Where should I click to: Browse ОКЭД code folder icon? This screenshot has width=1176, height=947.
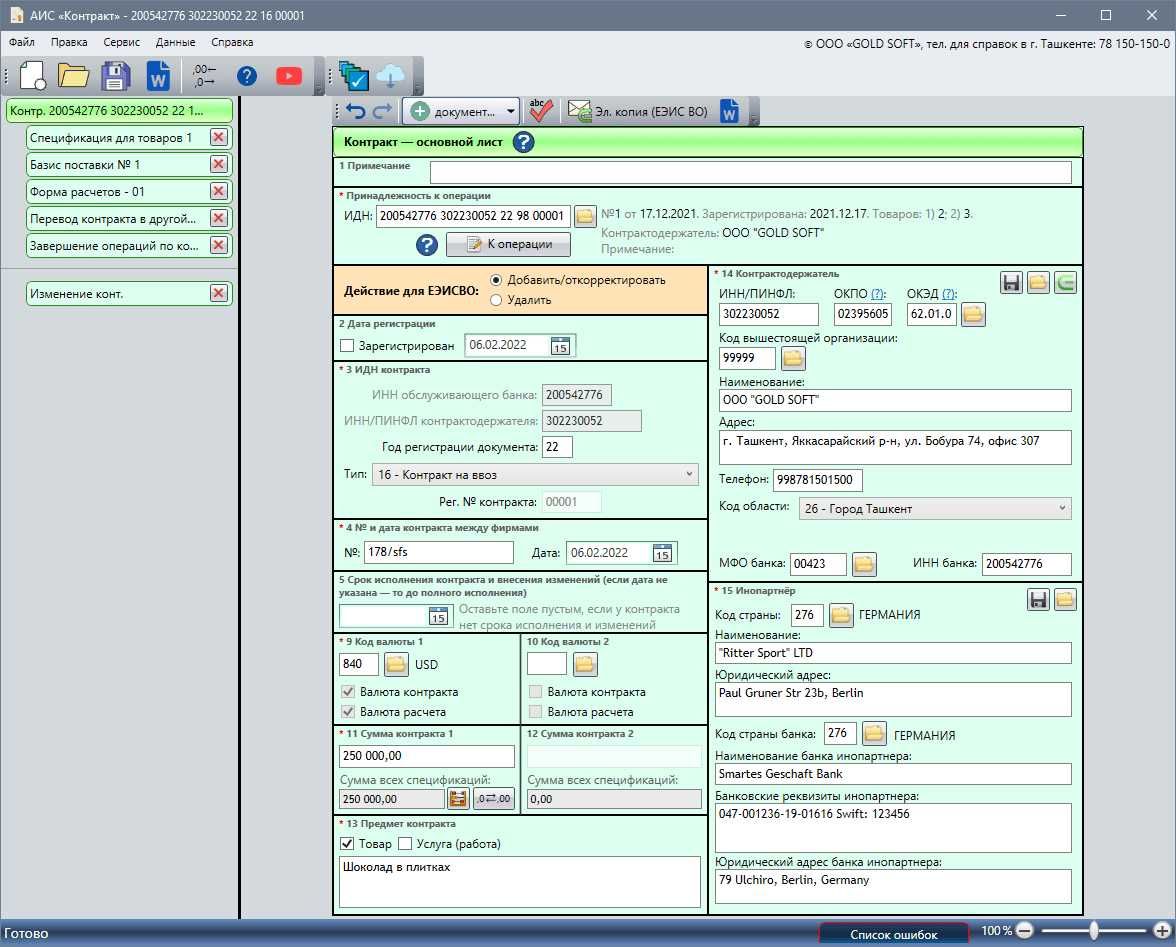(x=973, y=314)
